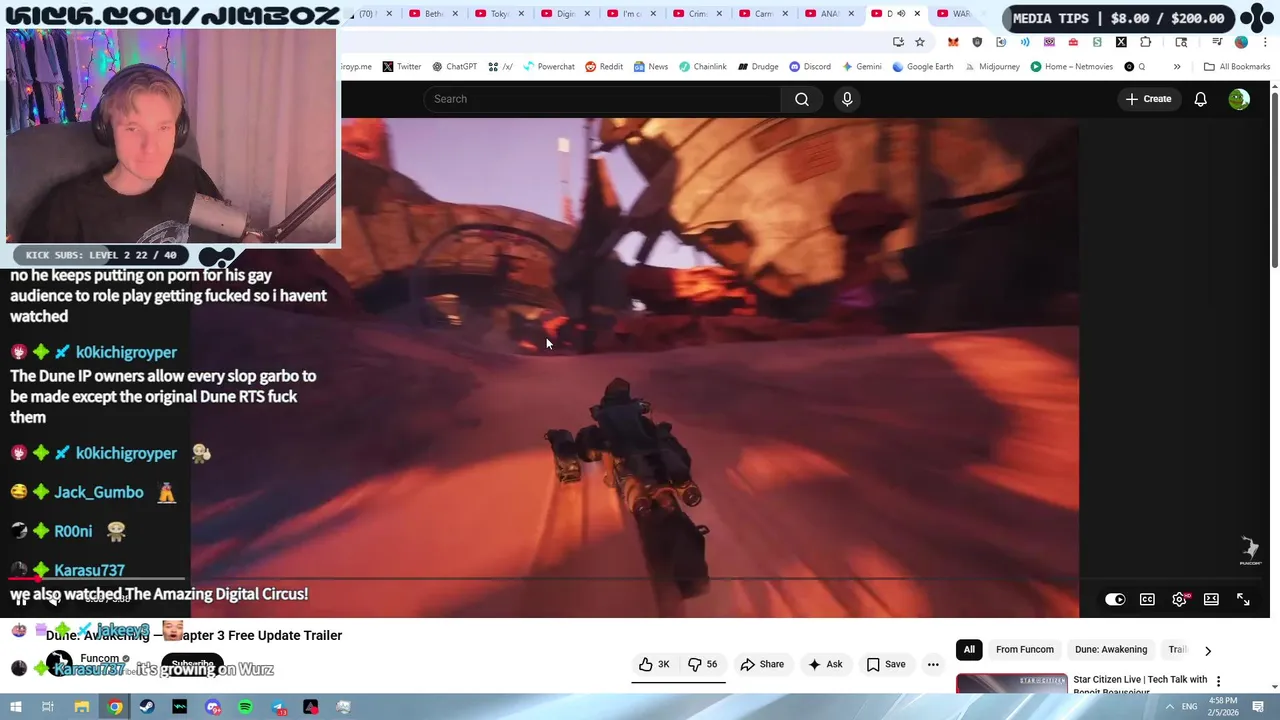Screen dimensions: 1280x720
Task: Open the Google Earth bookmark
Action: 922,67
